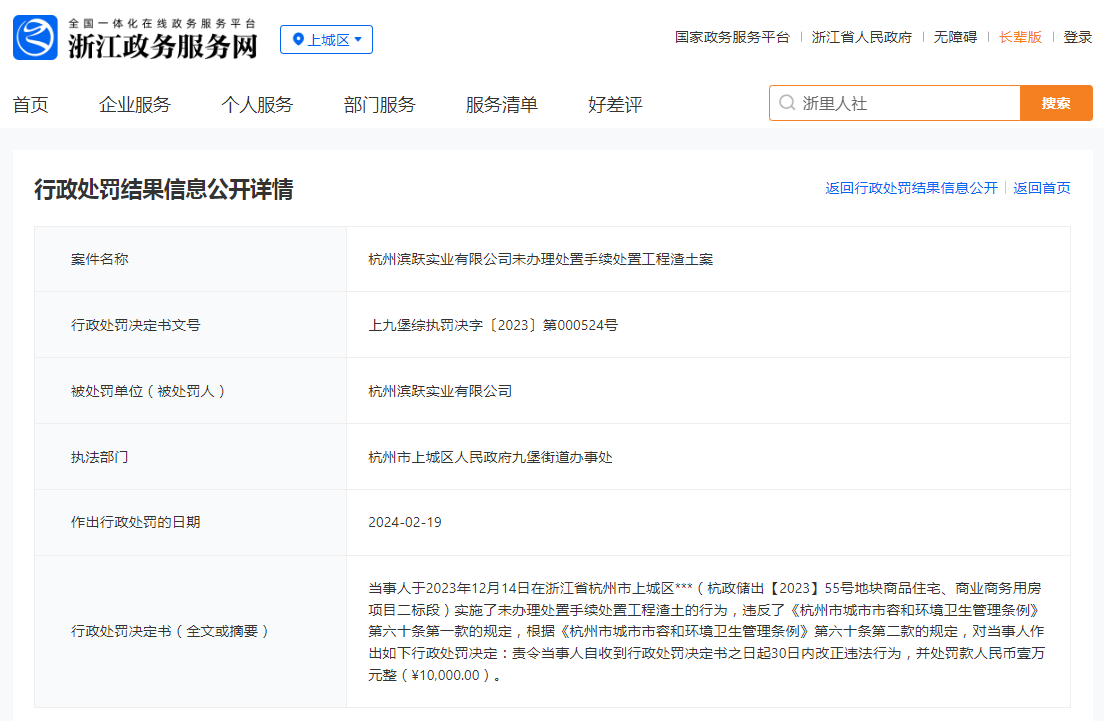Click penalized party value 杭州滨跃实业有限公司
The width and height of the screenshot is (1104, 721).
440,391
